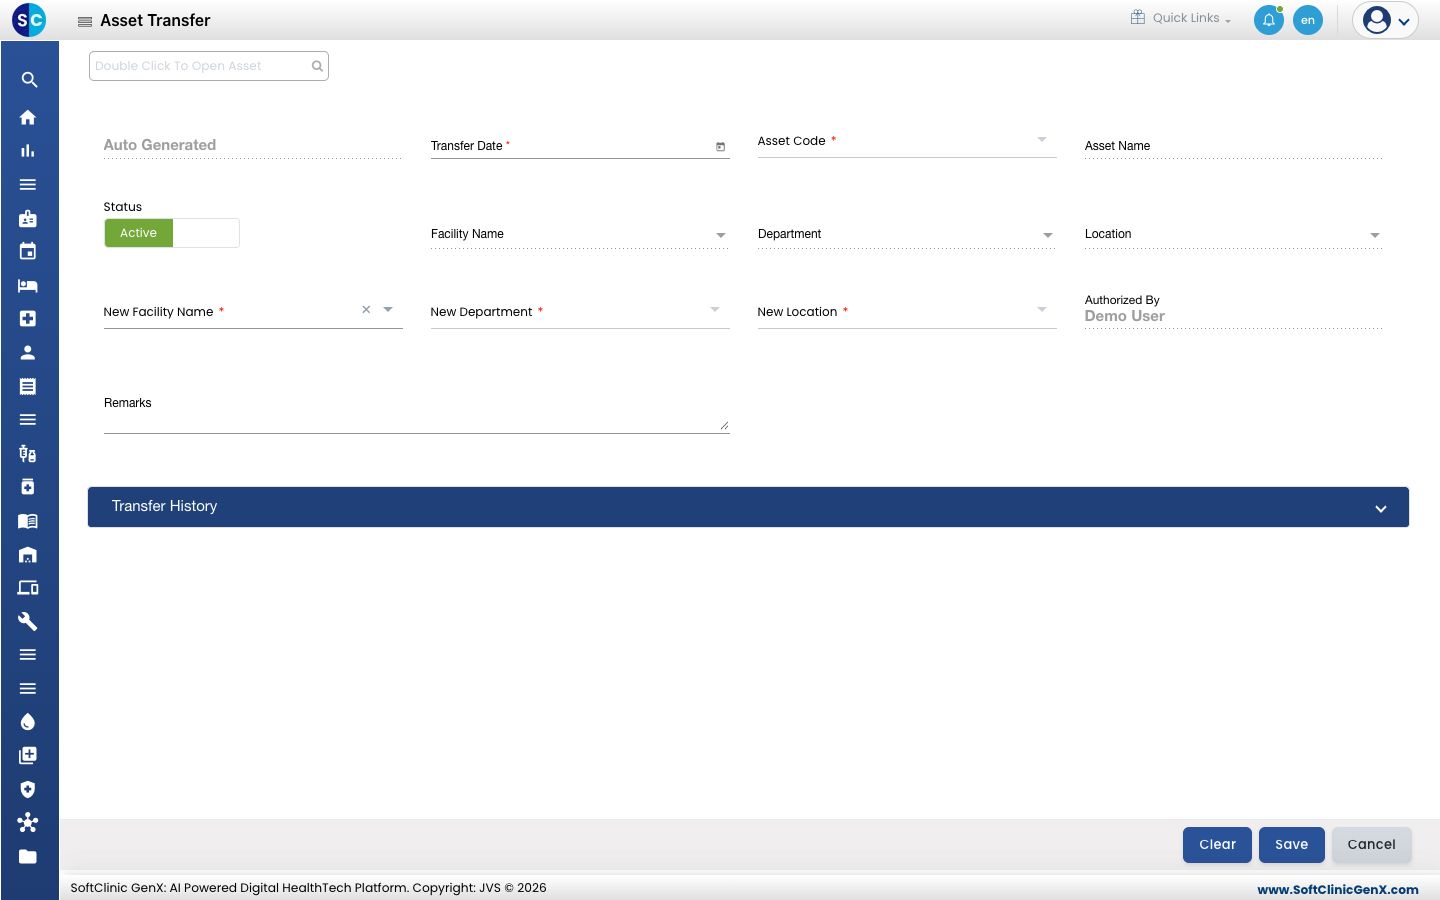The height and width of the screenshot is (900, 1440).
Task: Visit the www.SoftClinicGenX.com link
Action: 1338,889
